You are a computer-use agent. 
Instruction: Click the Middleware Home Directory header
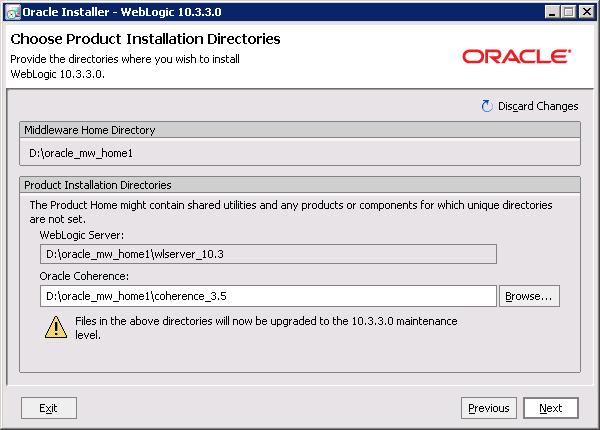click(x=300, y=130)
